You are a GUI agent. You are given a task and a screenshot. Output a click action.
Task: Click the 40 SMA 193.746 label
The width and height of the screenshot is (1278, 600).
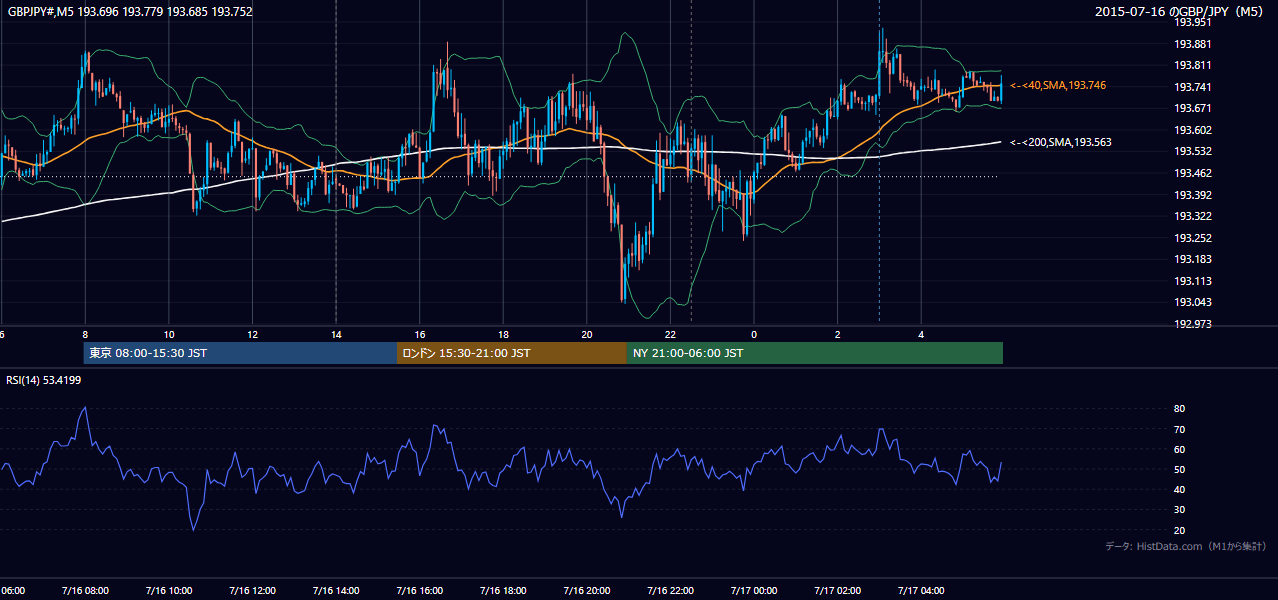pos(1058,86)
